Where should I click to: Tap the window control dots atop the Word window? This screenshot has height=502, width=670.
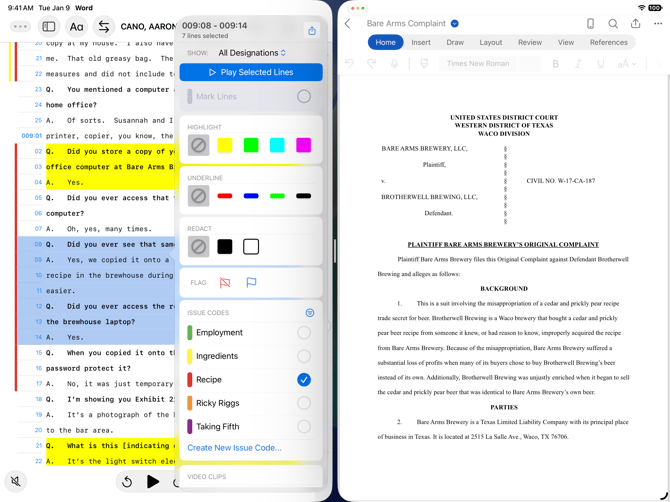point(357,8)
